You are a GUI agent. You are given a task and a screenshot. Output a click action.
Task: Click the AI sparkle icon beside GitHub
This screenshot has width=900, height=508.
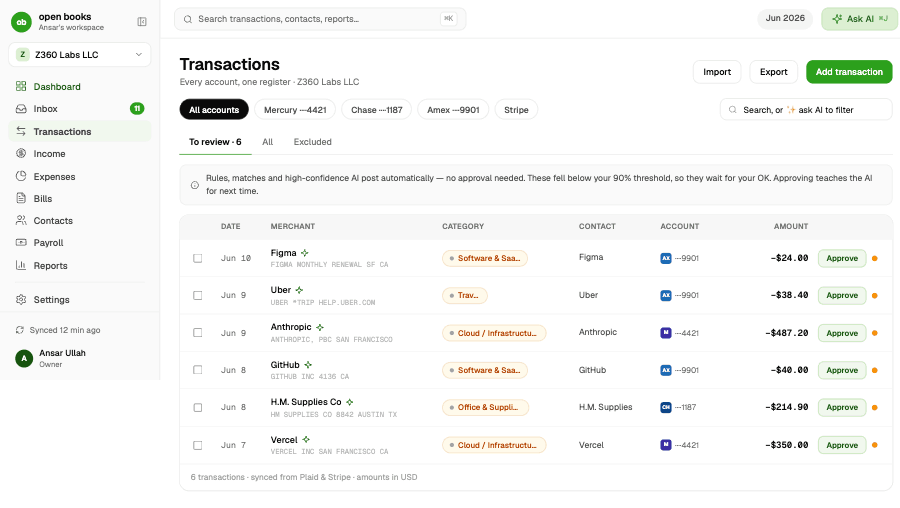pyautogui.click(x=308, y=364)
